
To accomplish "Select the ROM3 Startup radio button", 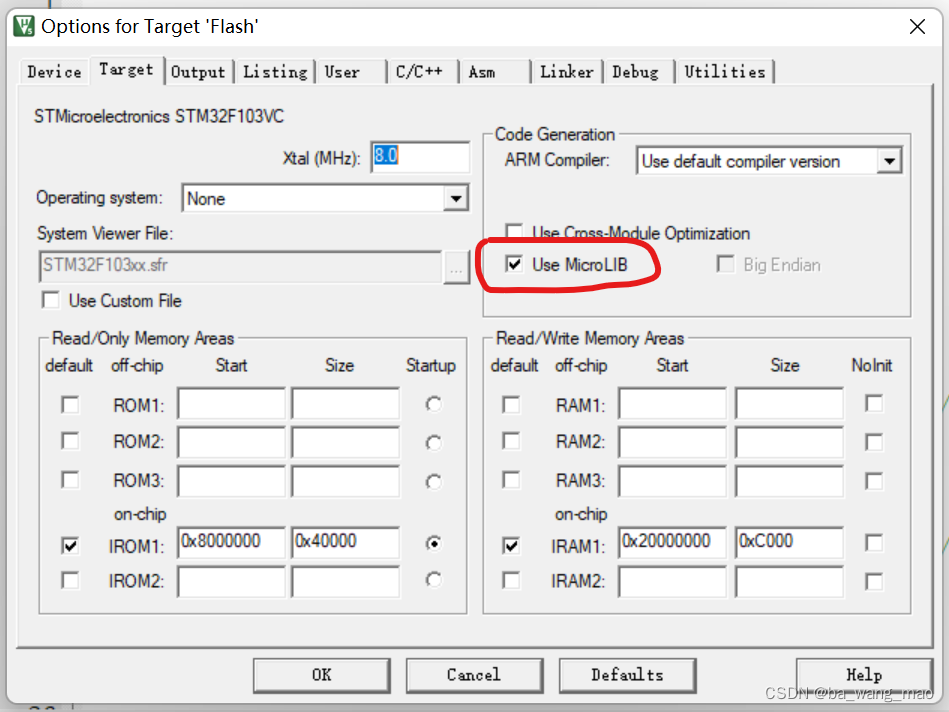I will pos(433,482).
